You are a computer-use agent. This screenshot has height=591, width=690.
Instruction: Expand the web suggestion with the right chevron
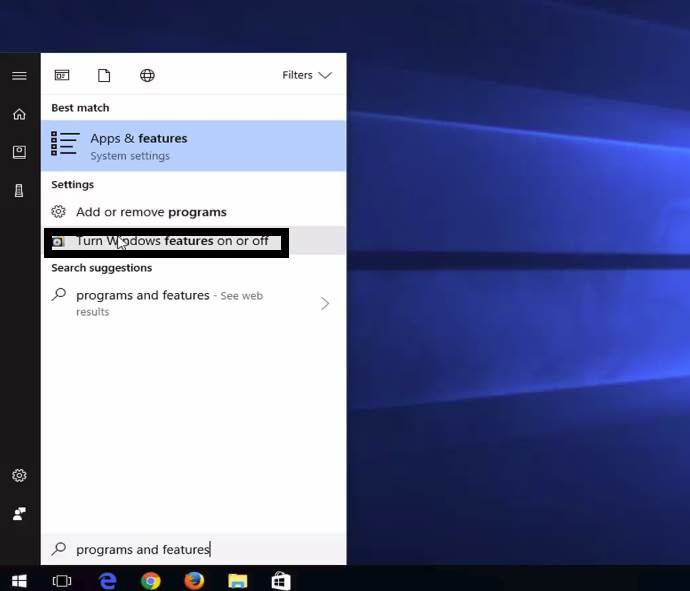325,303
